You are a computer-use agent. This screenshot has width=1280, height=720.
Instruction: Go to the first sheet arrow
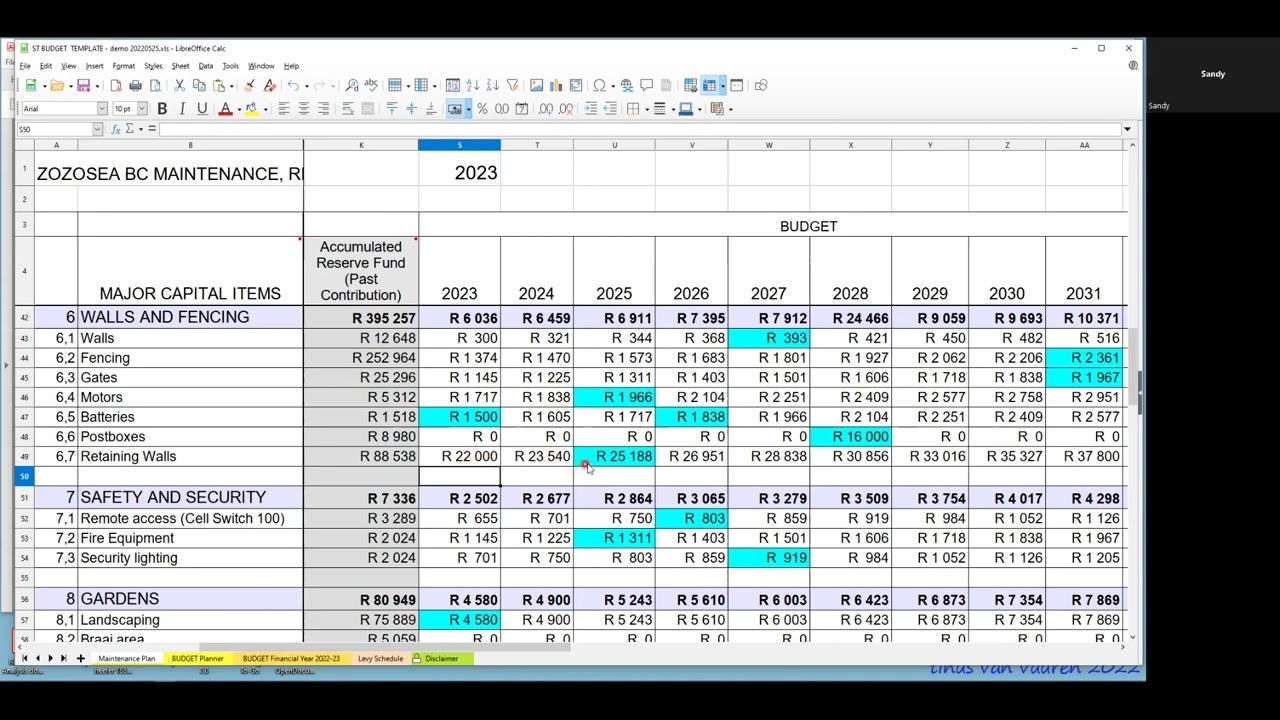tap(24, 658)
